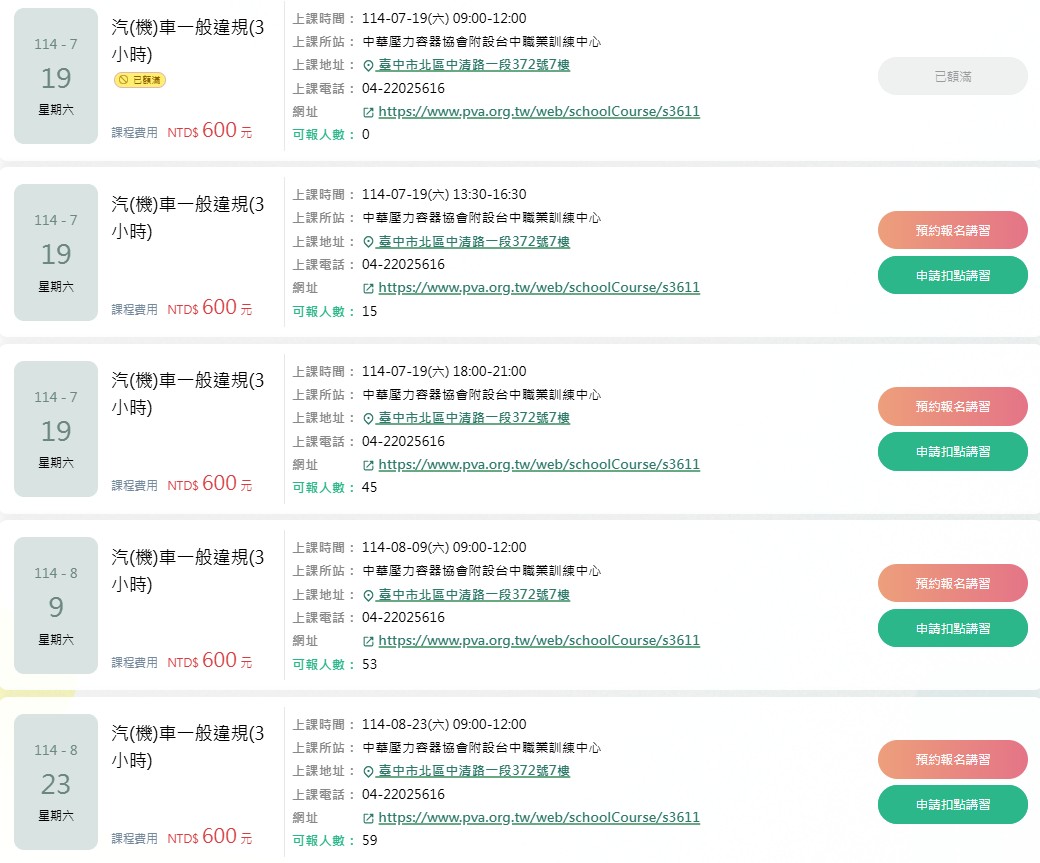Click map pin icon in the 18:00-21:00 course
Image resolution: width=1040 pixels, height=863 pixels.
point(369,419)
